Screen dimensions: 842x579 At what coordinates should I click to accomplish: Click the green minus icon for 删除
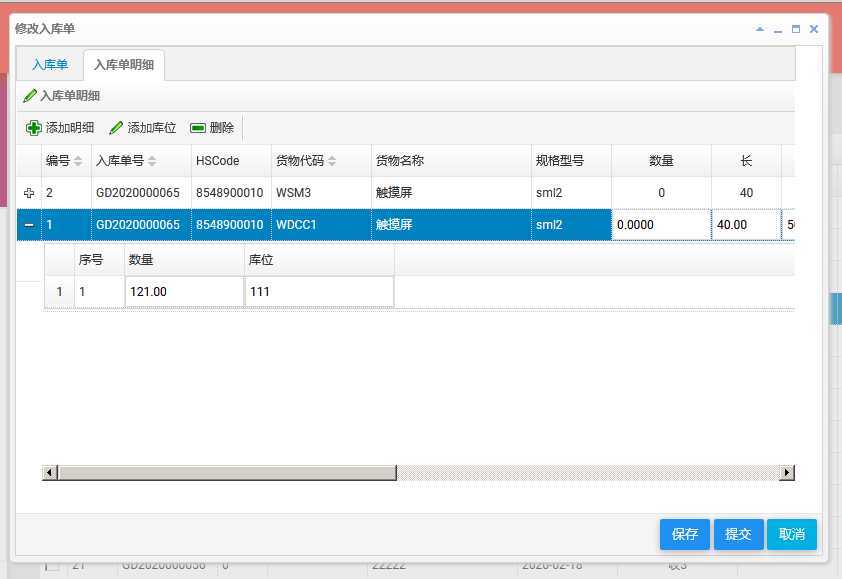[198, 128]
